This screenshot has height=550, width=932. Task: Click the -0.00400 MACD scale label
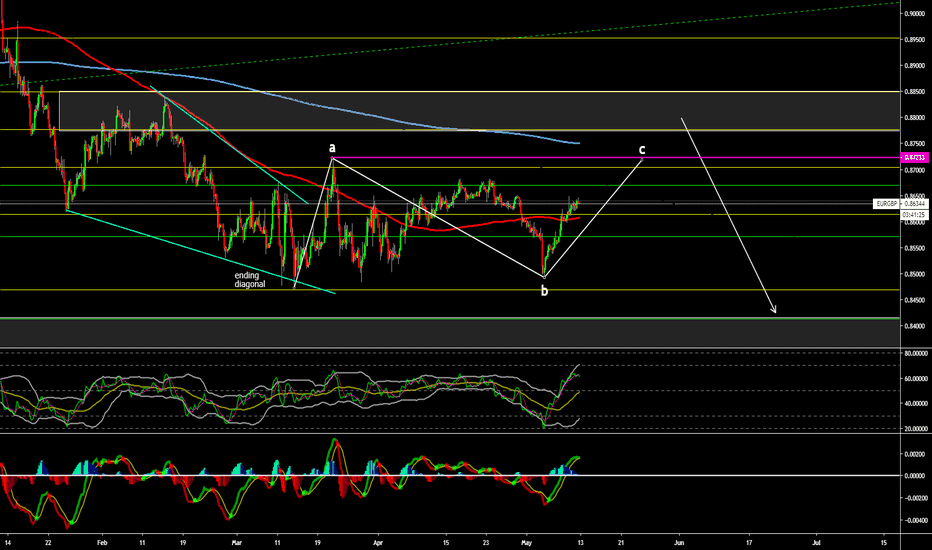click(x=915, y=520)
